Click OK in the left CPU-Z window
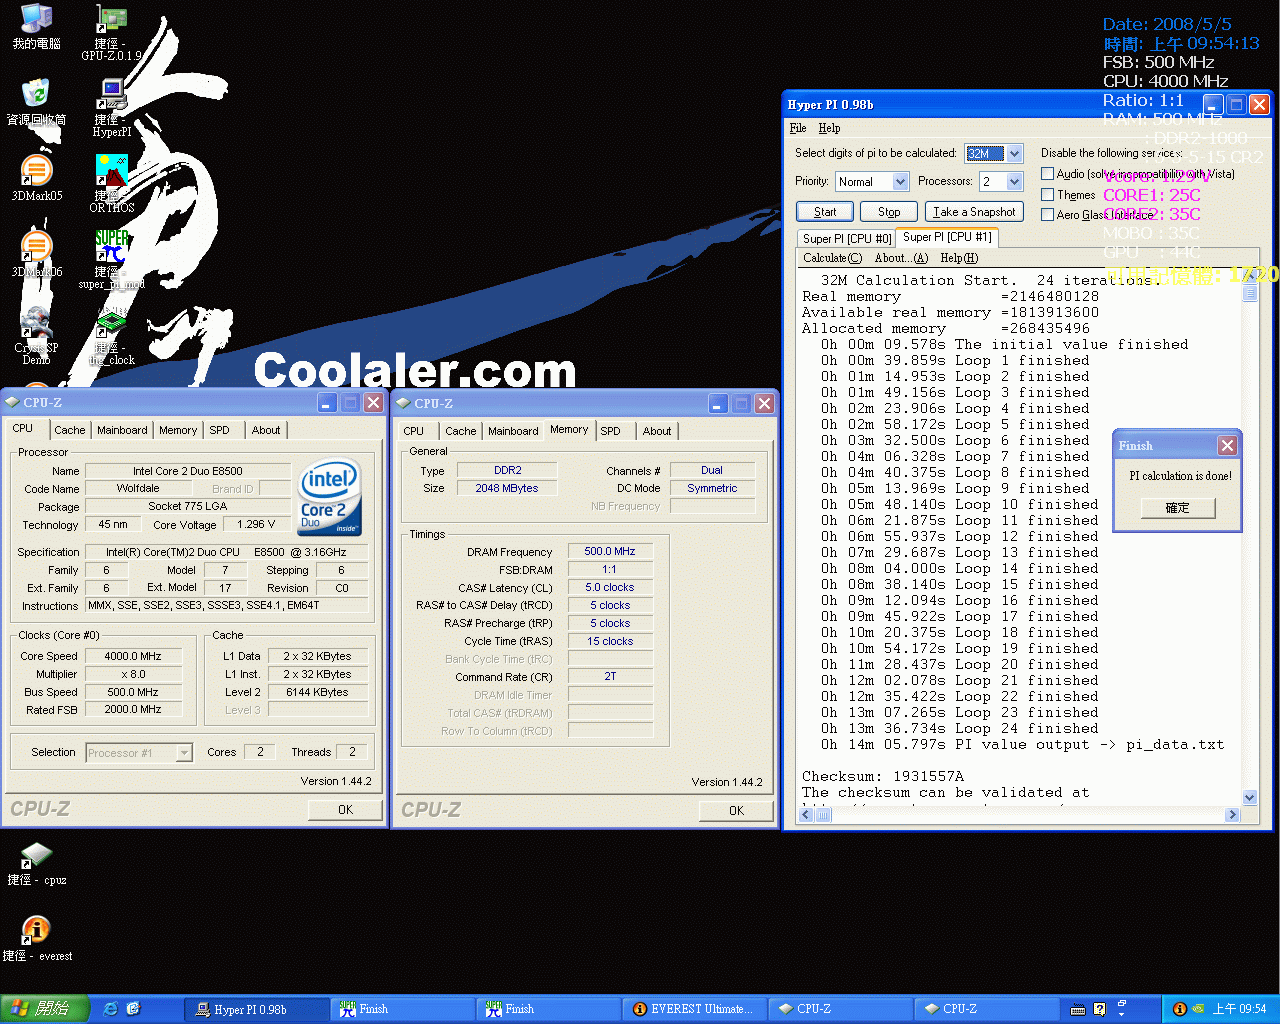 tap(345, 809)
